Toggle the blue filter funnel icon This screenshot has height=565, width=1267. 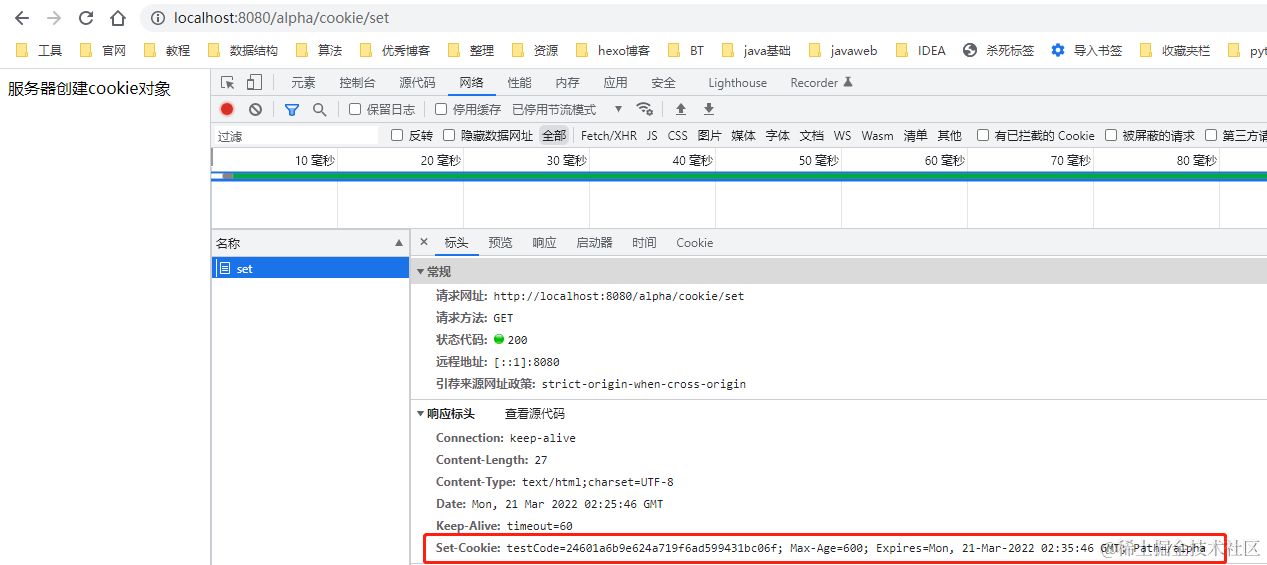292,109
